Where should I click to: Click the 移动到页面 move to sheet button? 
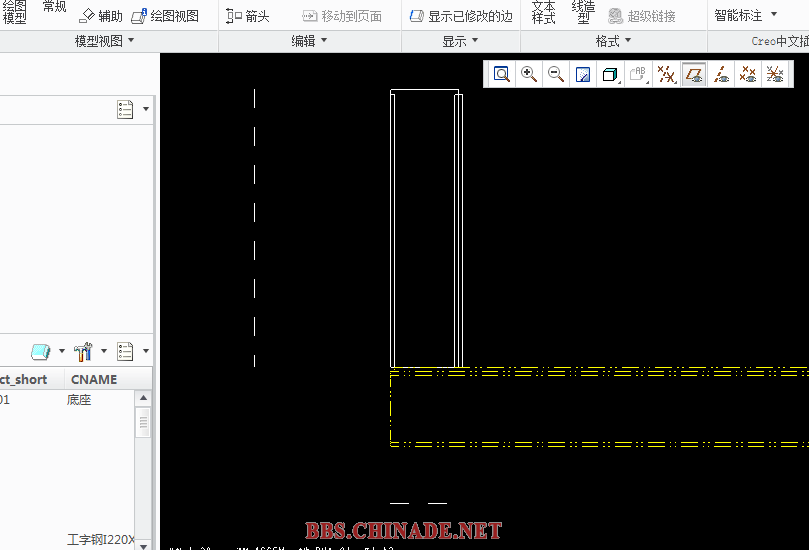pos(342,16)
